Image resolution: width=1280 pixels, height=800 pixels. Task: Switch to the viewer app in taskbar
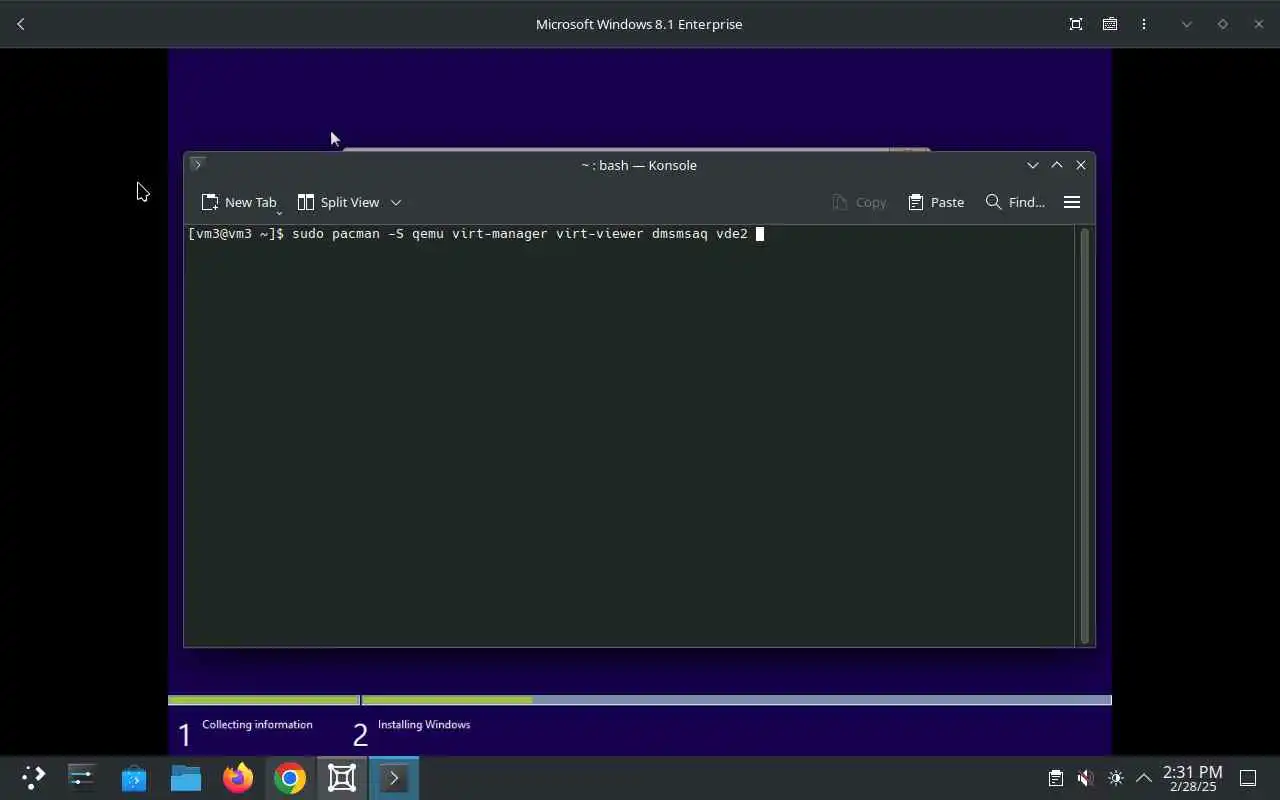click(x=342, y=778)
